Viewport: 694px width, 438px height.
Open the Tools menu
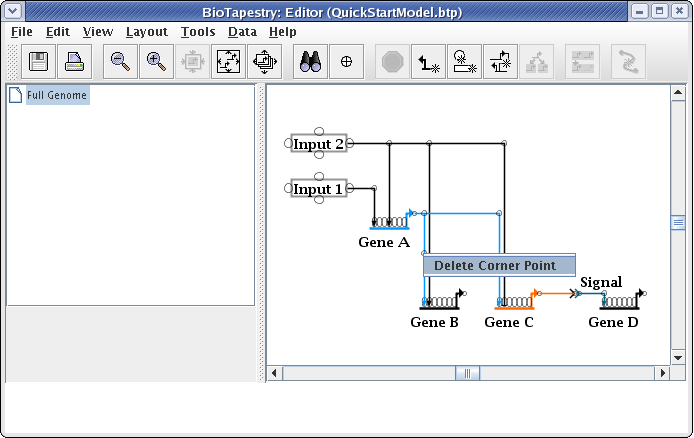198,31
